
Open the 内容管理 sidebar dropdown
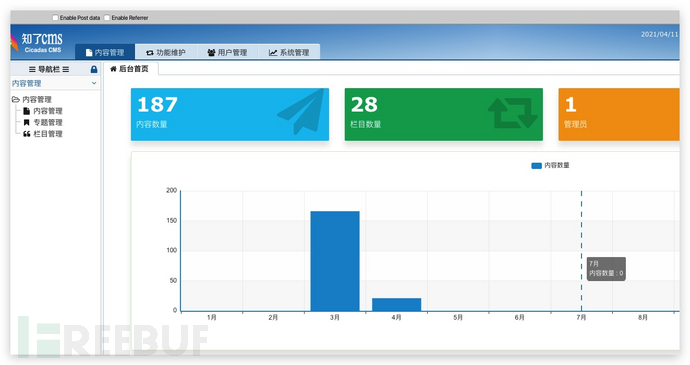[55, 83]
